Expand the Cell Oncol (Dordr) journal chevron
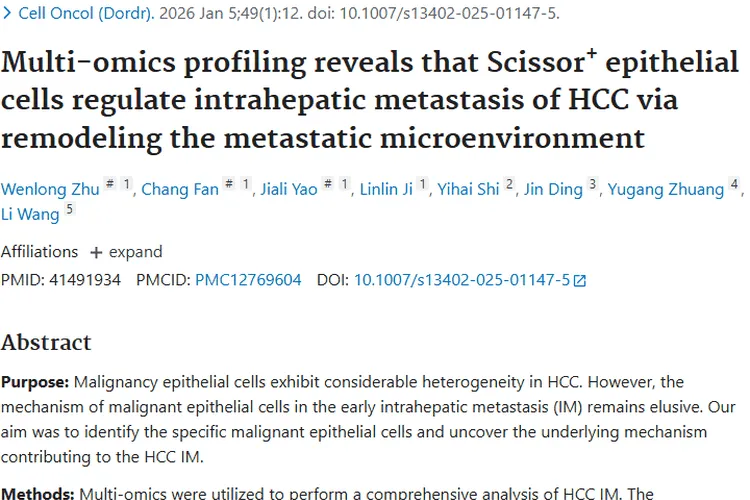Viewport: 750px width, 500px height. pyautogui.click(x=8, y=15)
